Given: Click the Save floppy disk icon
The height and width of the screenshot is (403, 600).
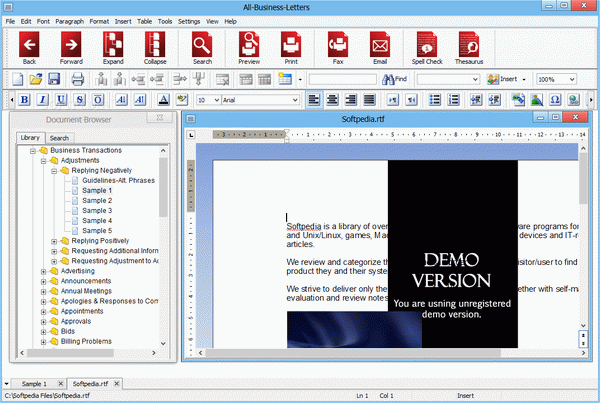Looking at the screenshot, I should tap(54, 79).
